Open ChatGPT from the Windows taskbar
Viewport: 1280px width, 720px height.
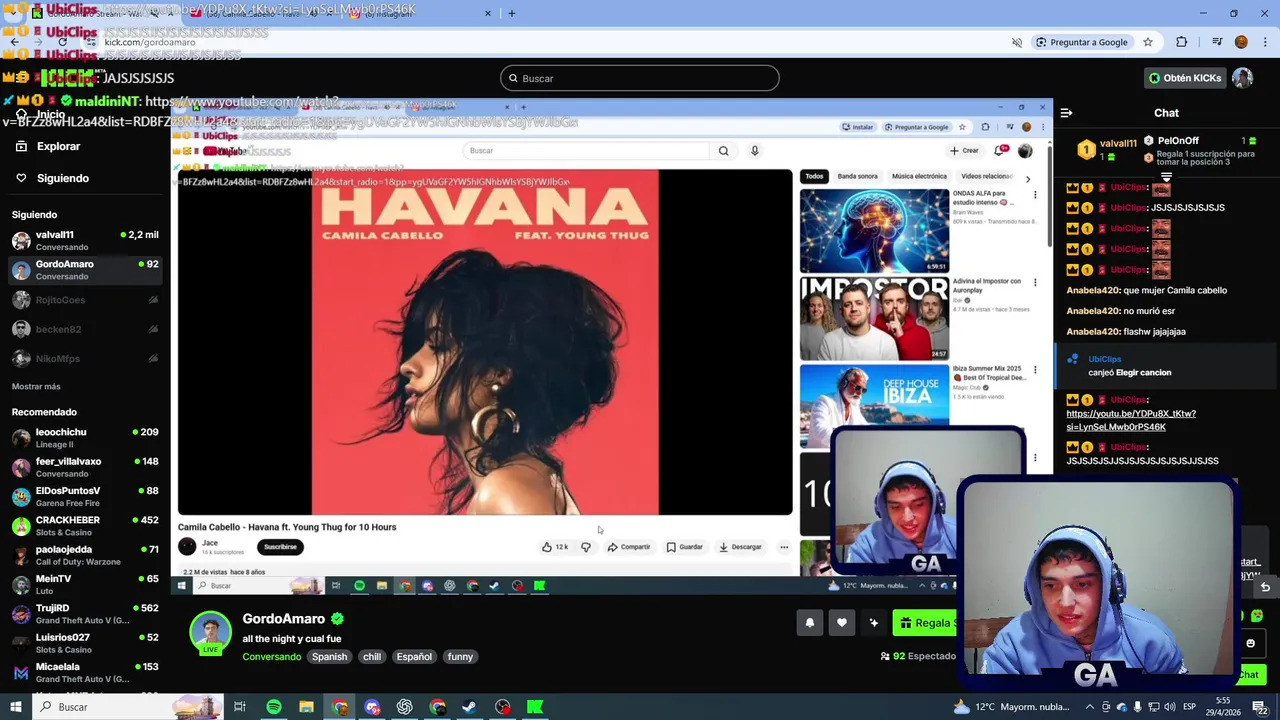coord(404,707)
